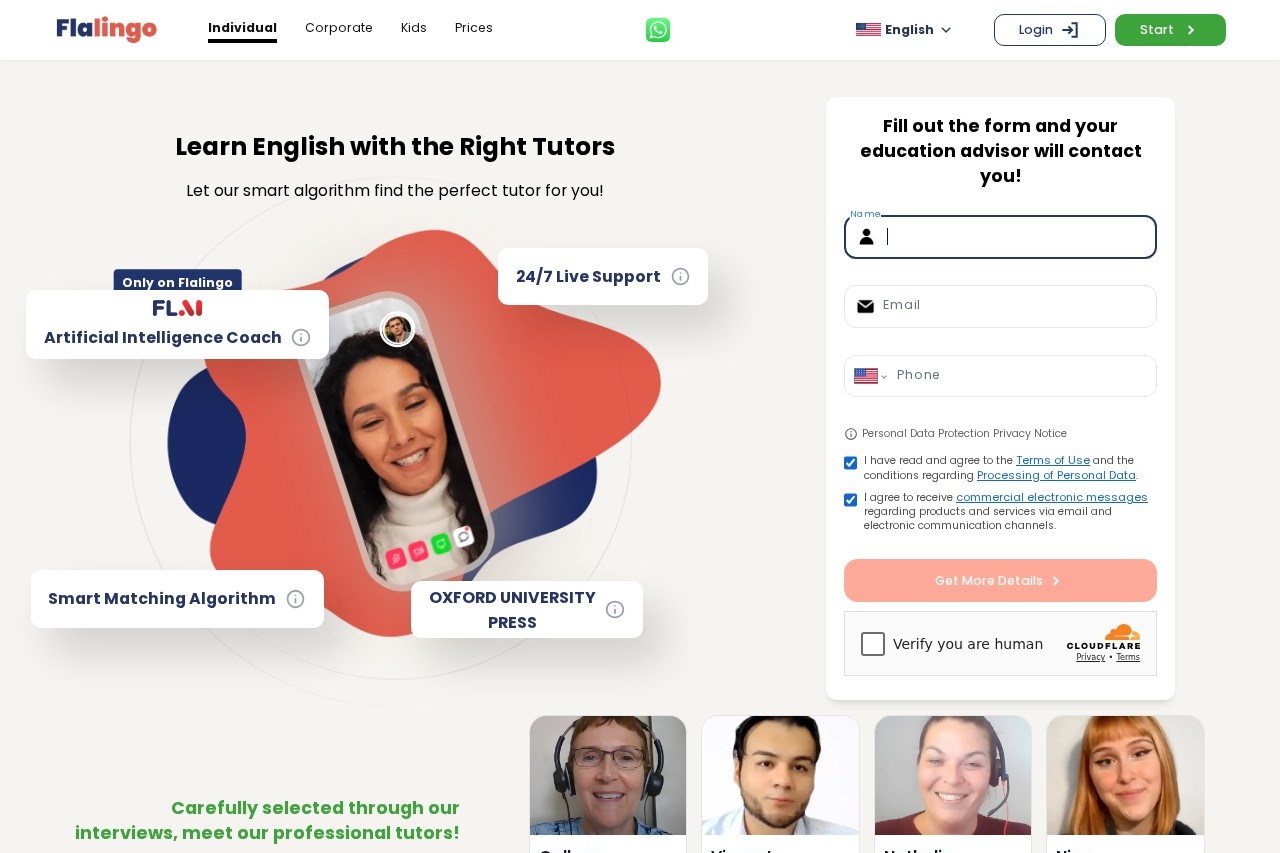Click the Flalingo logo
The width and height of the screenshot is (1280, 853).
pos(106,29)
